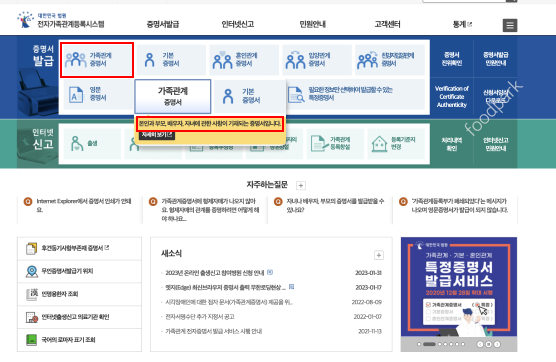This screenshot has width=556, height=362.
Task: Open the 가족관계 등록창설 tile
Action: pos(335,144)
